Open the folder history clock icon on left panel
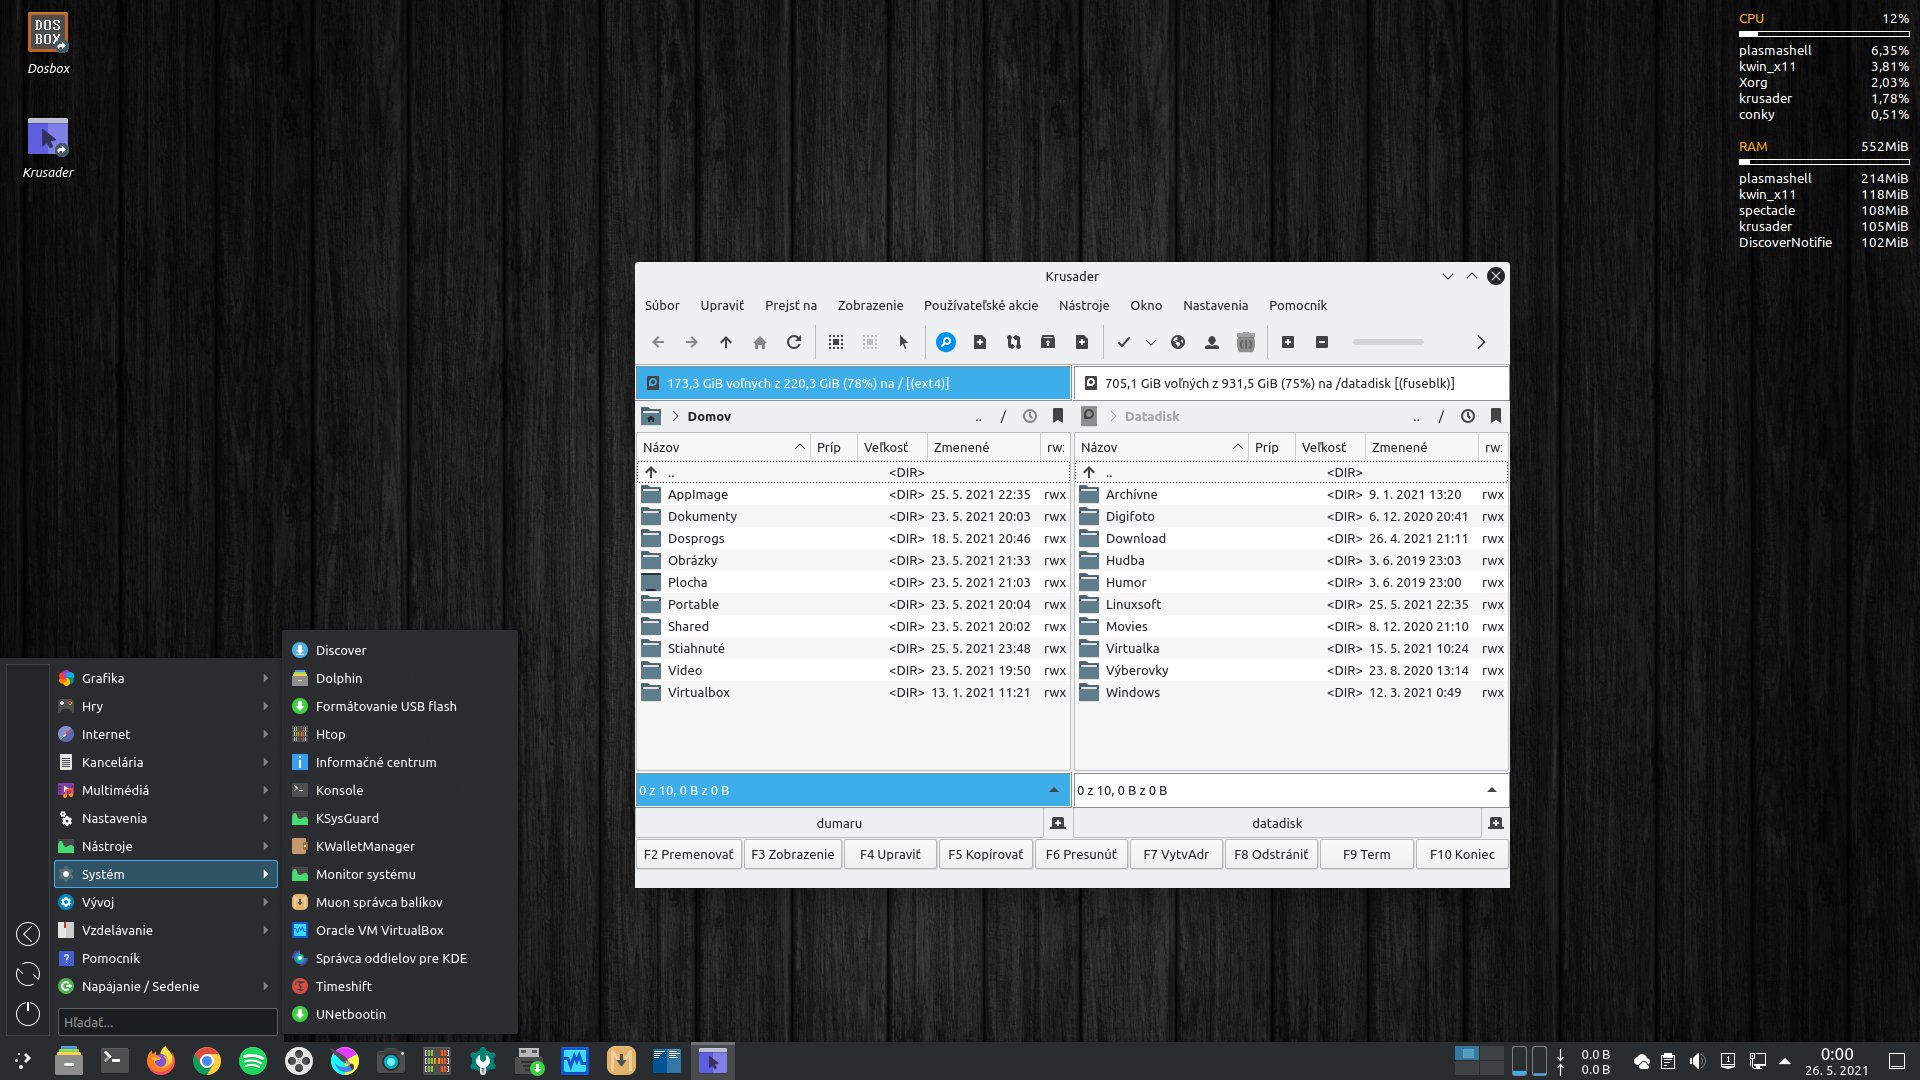 pyautogui.click(x=1029, y=416)
